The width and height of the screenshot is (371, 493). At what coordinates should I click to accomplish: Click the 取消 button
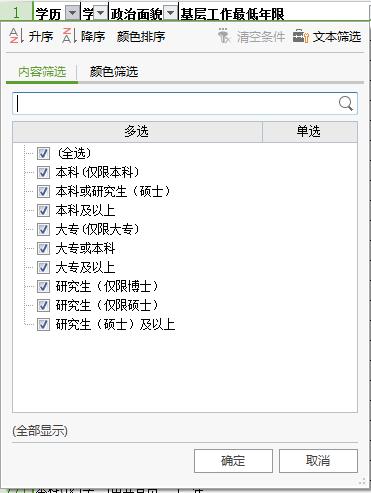click(318, 461)
